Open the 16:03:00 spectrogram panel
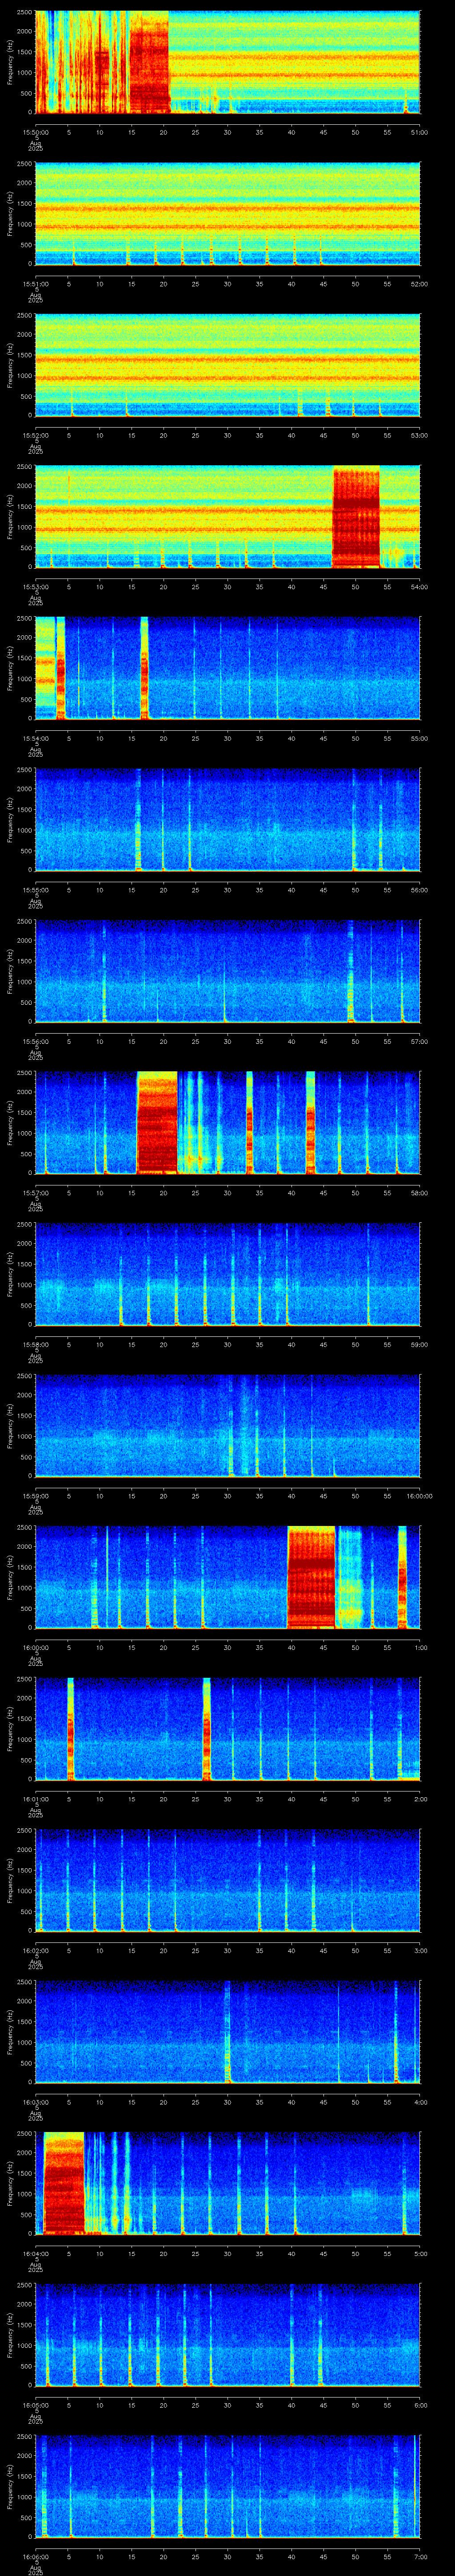Screen dimensions: 455x2576 coord(227,2032)
